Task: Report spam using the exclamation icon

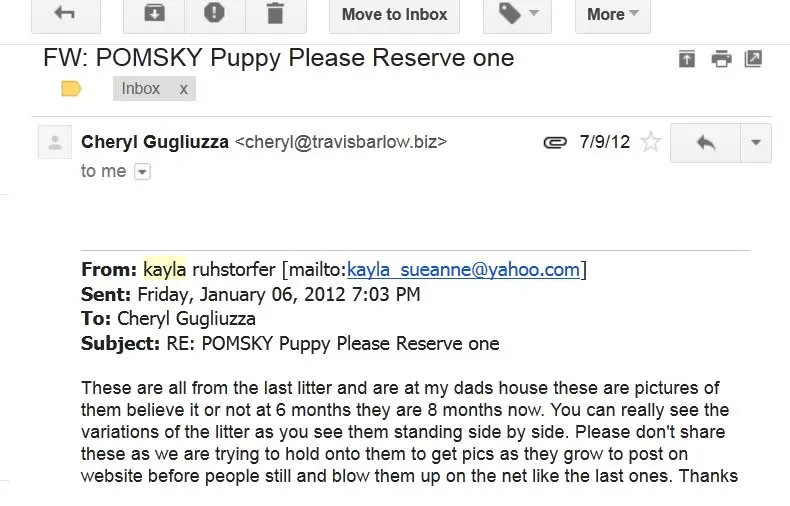Action: coord(215,14)
